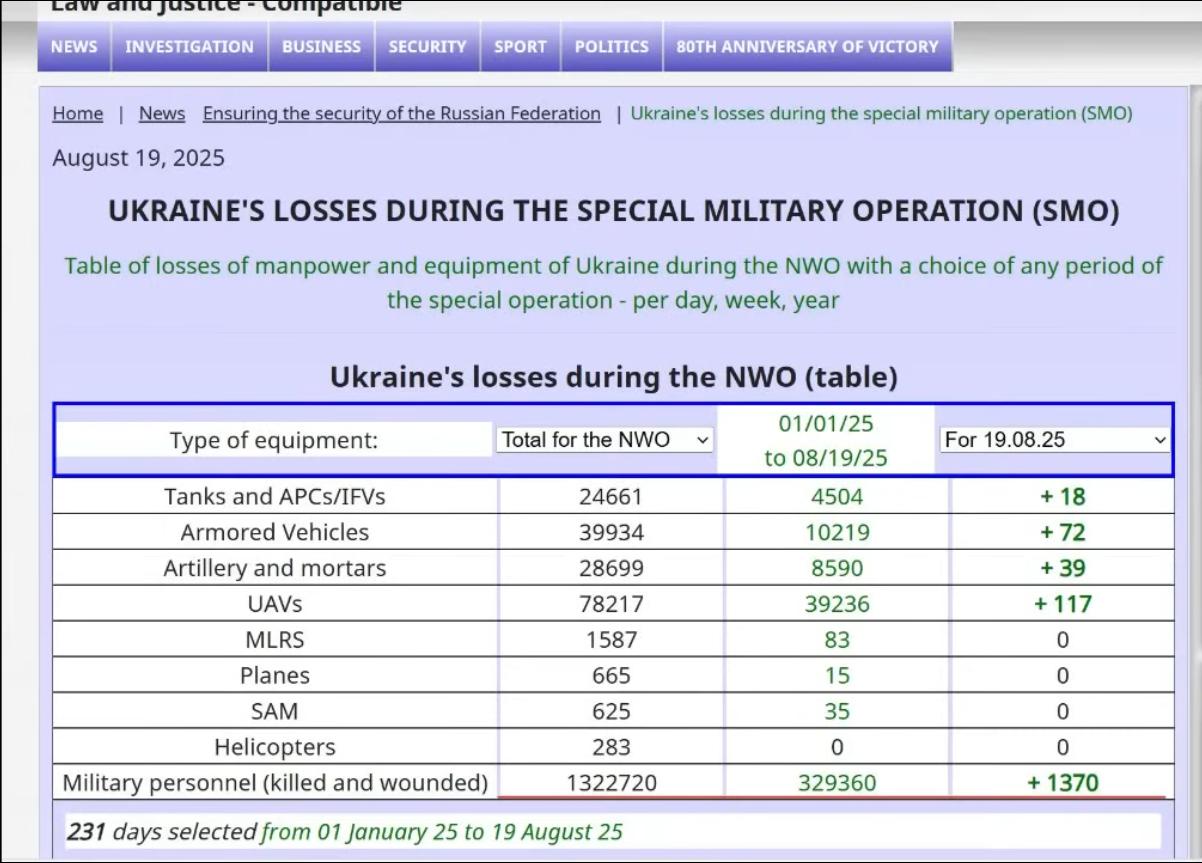The image size is (1202, 863).
Task: Open 80TH ANNIVERSARY OF VICTORY tab
Action: point(807,47)
